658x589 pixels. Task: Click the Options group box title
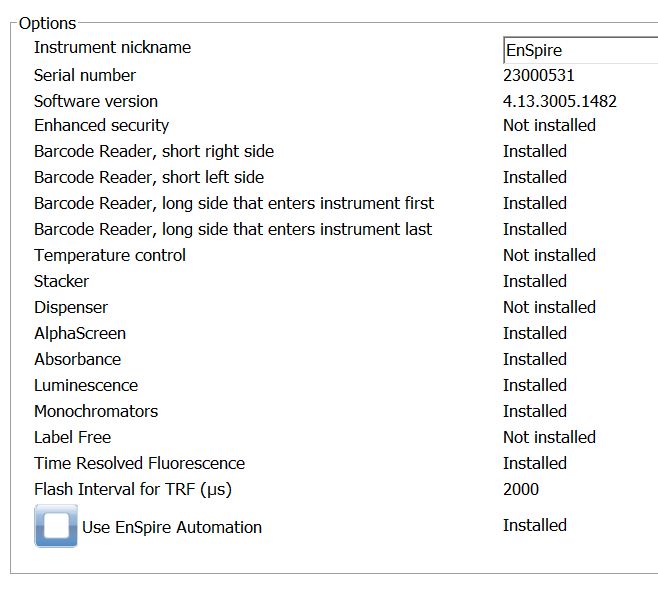click(x=47, y=23)
